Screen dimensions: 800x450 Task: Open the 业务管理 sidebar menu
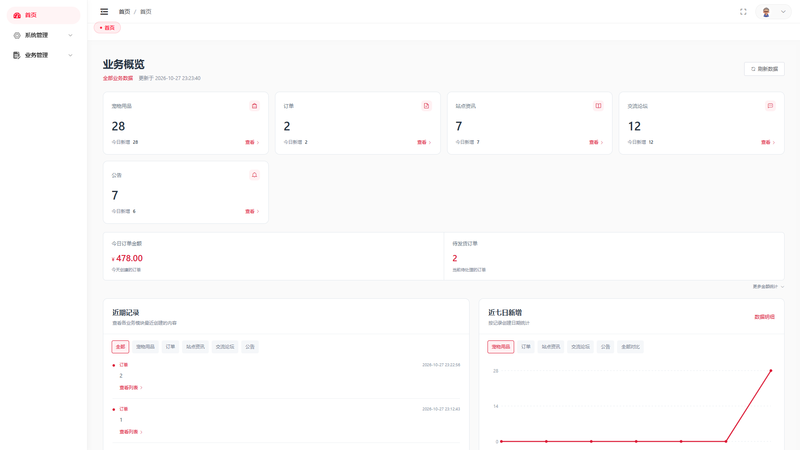(x=43, y=55)
